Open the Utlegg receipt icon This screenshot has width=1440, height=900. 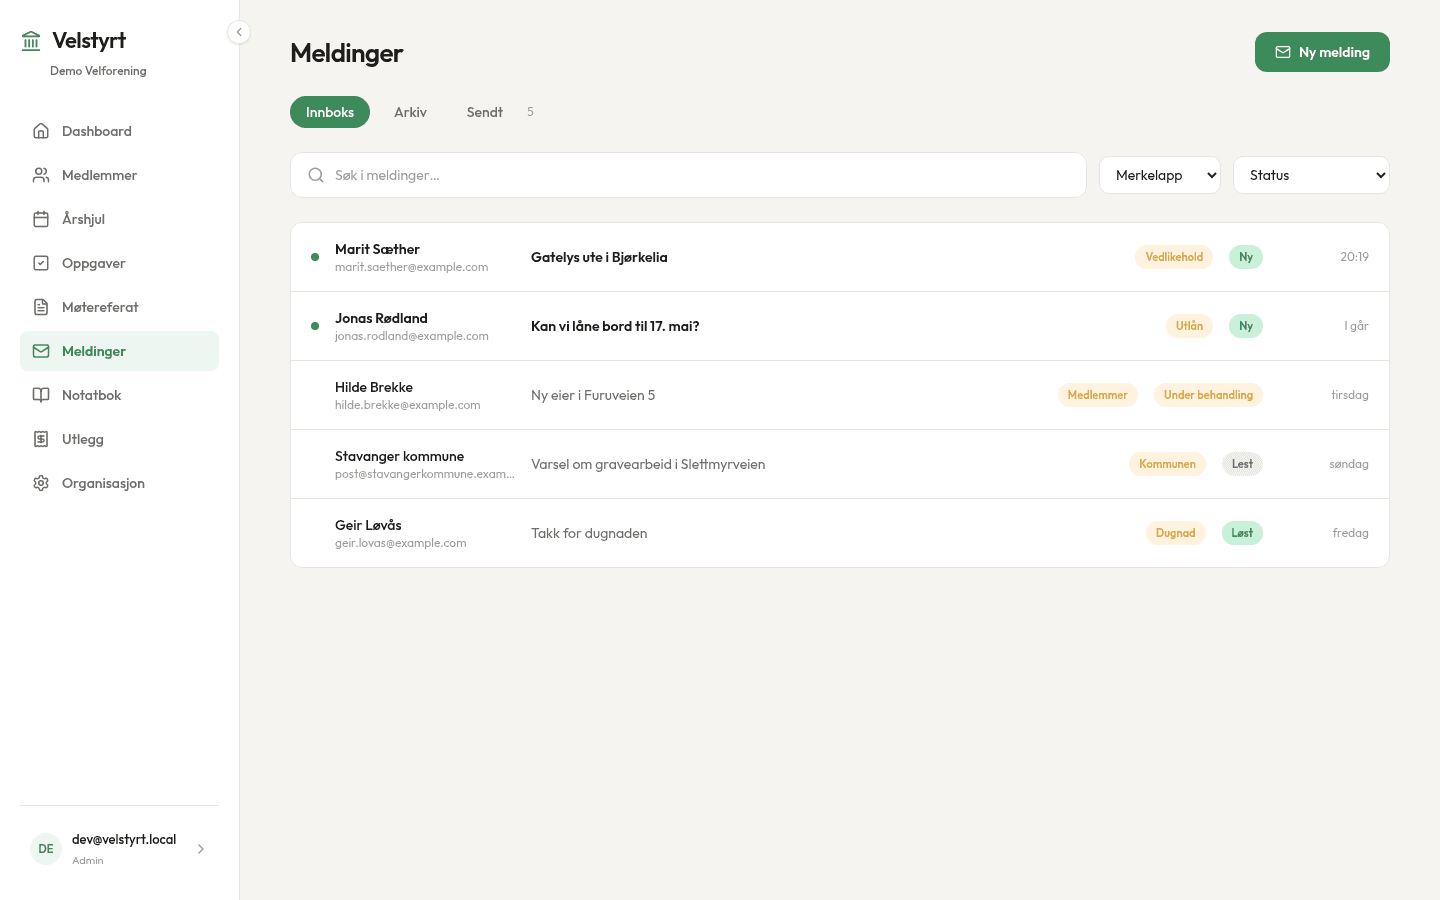click(41, 439)
